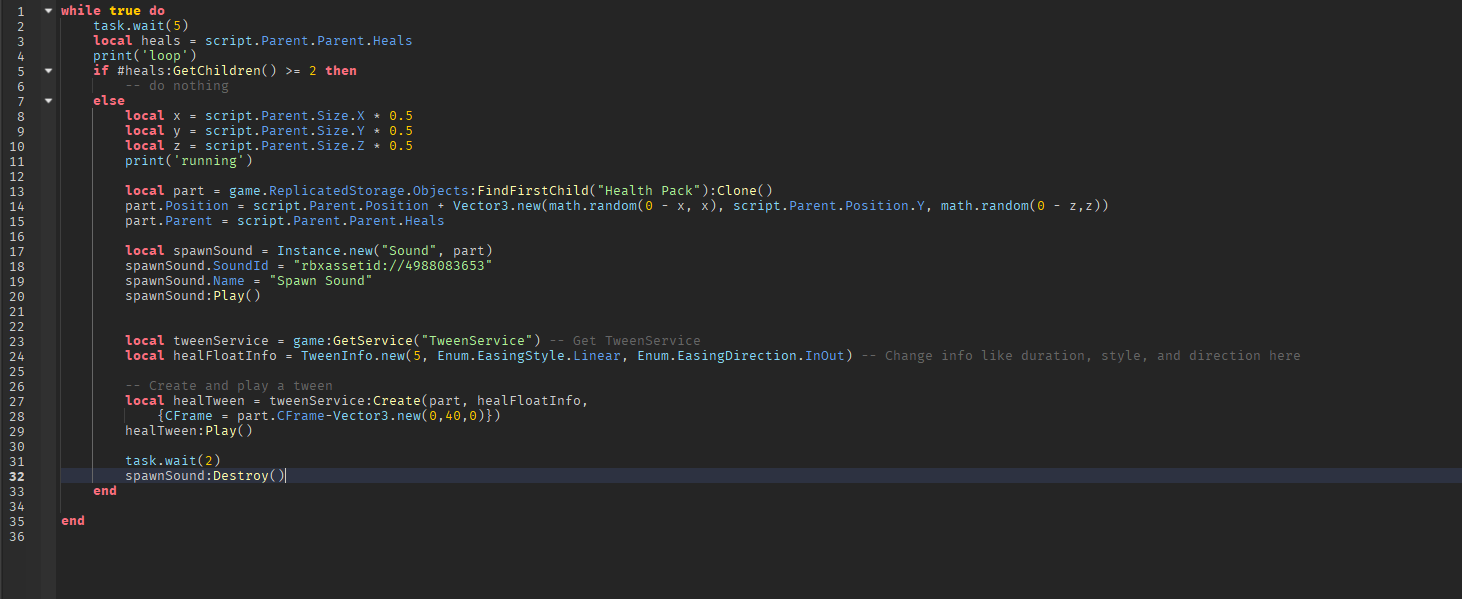The width and height of the screenshot is (1462, 599).
Task: Click the final 'end' on line 35
Action: 73,521
